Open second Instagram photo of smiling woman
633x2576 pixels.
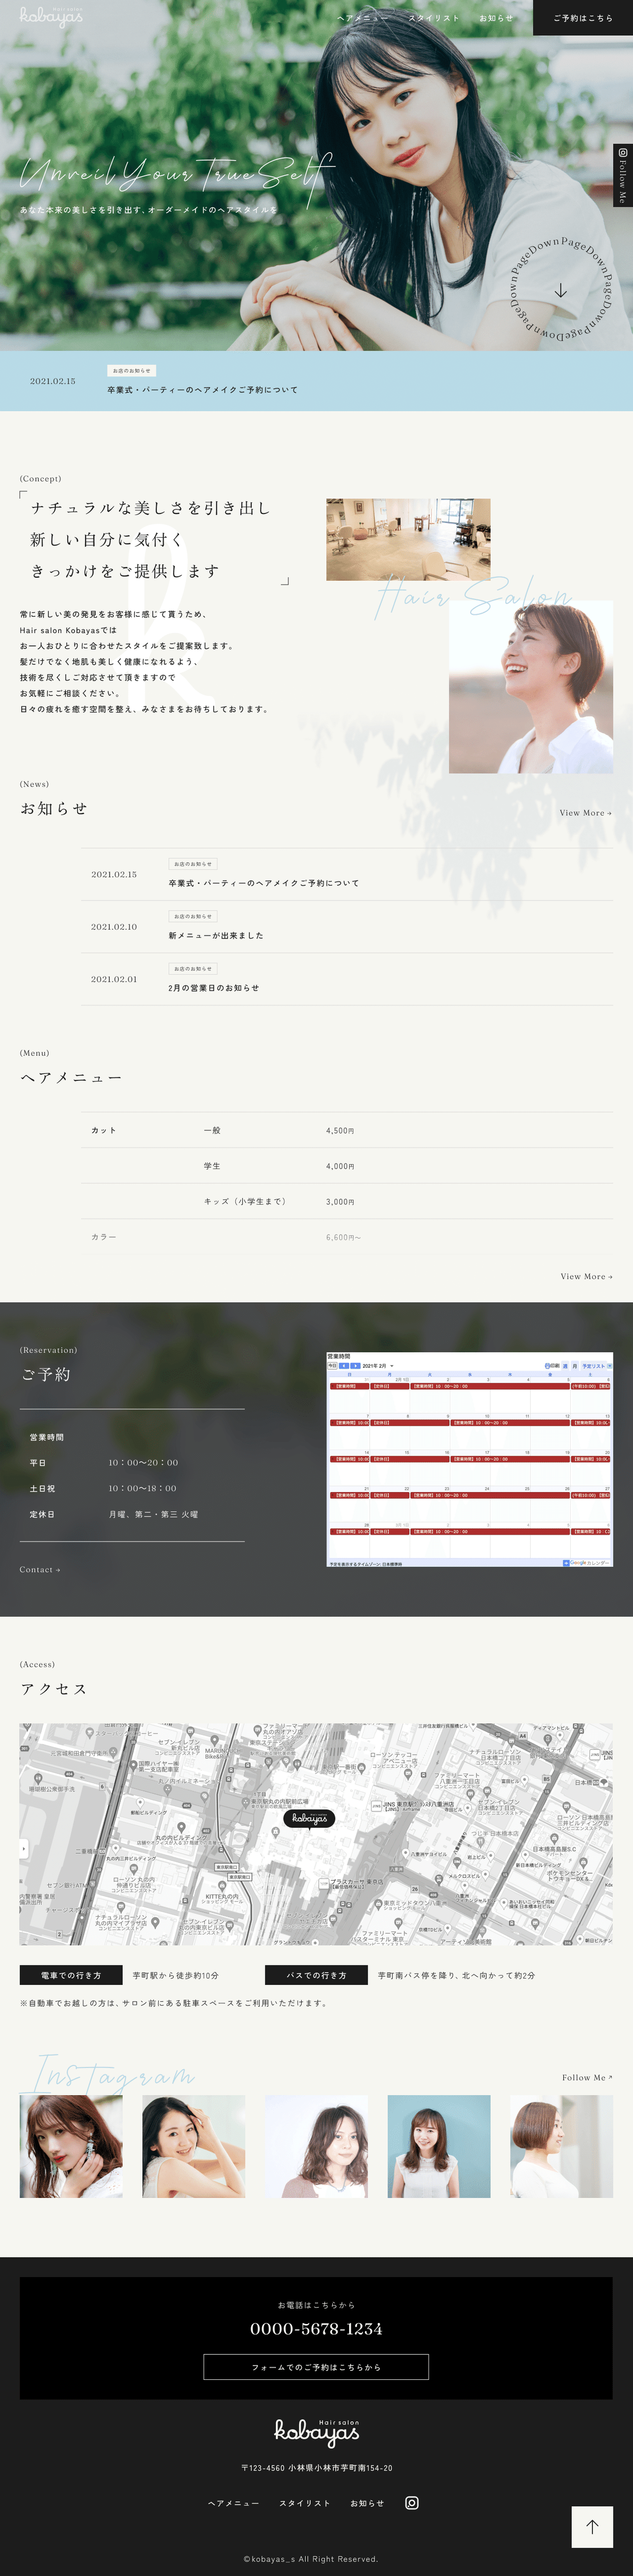[194, 2146]
